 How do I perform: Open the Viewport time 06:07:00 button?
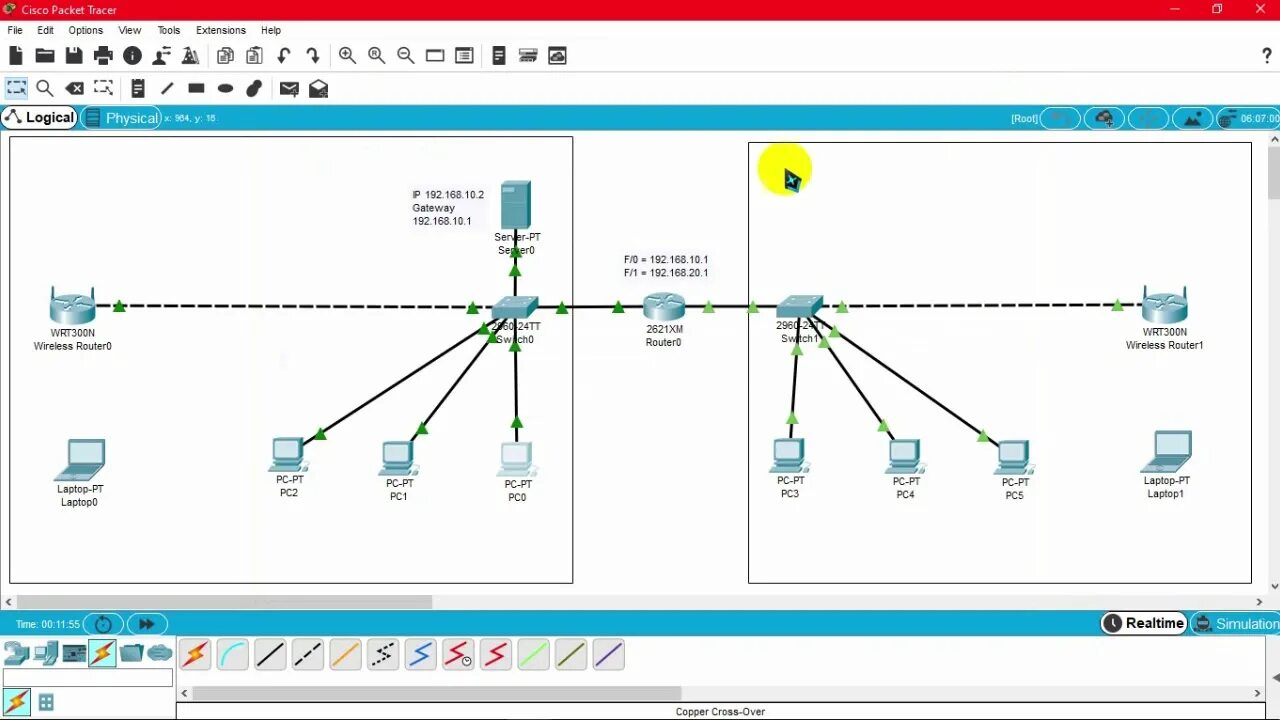(x=1248, y=118)
